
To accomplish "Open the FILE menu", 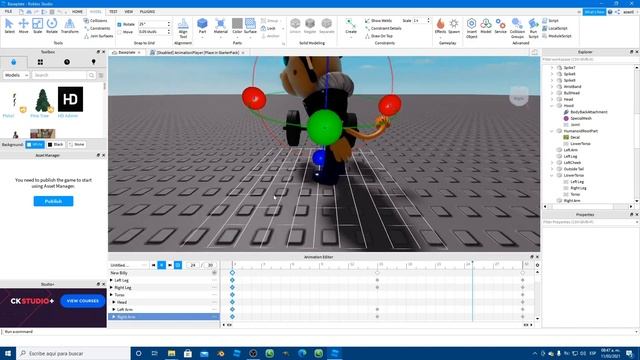I will pyautogui.click(x=8, y=12).
